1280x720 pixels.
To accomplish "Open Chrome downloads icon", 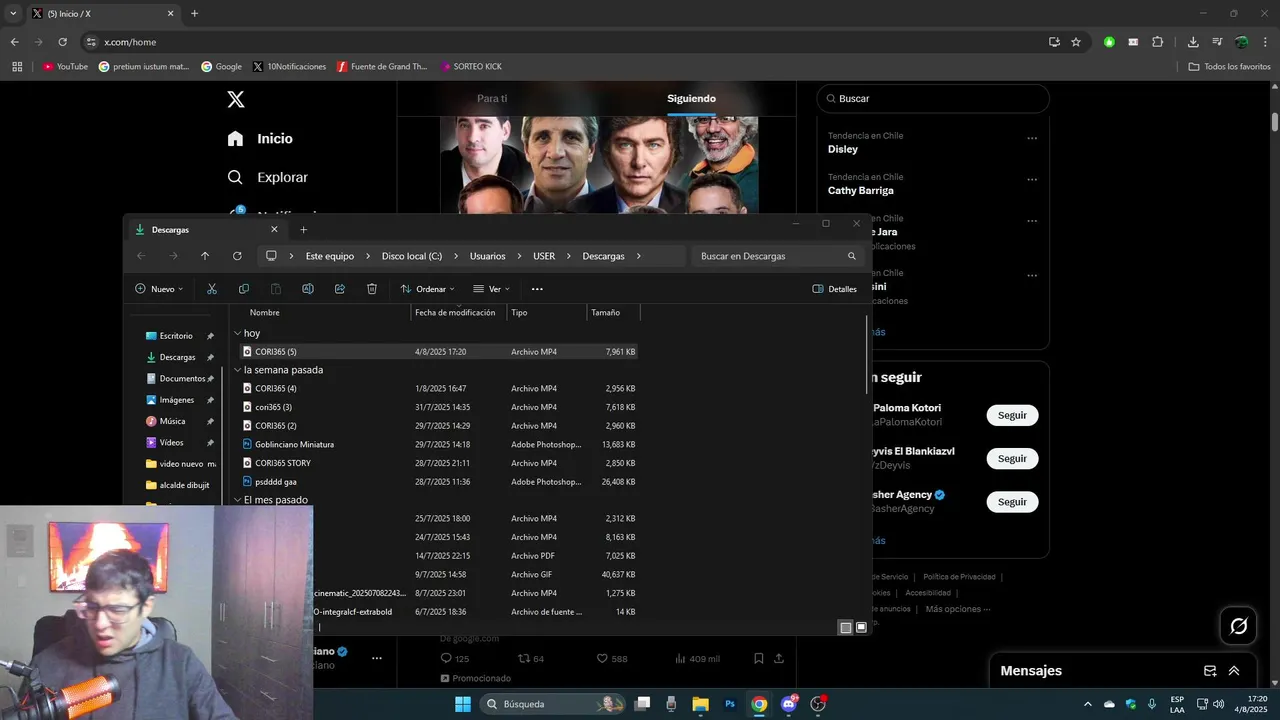I will pyautogui.click(x=1193, y=42).
